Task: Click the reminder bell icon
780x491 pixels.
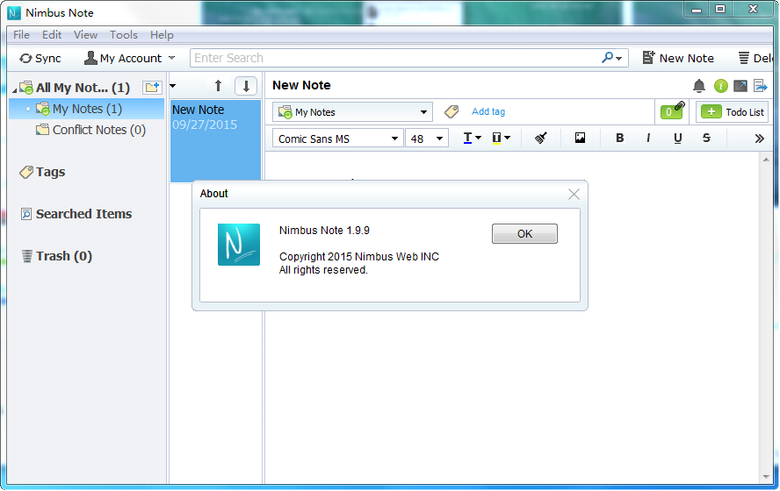Action: 699,86
